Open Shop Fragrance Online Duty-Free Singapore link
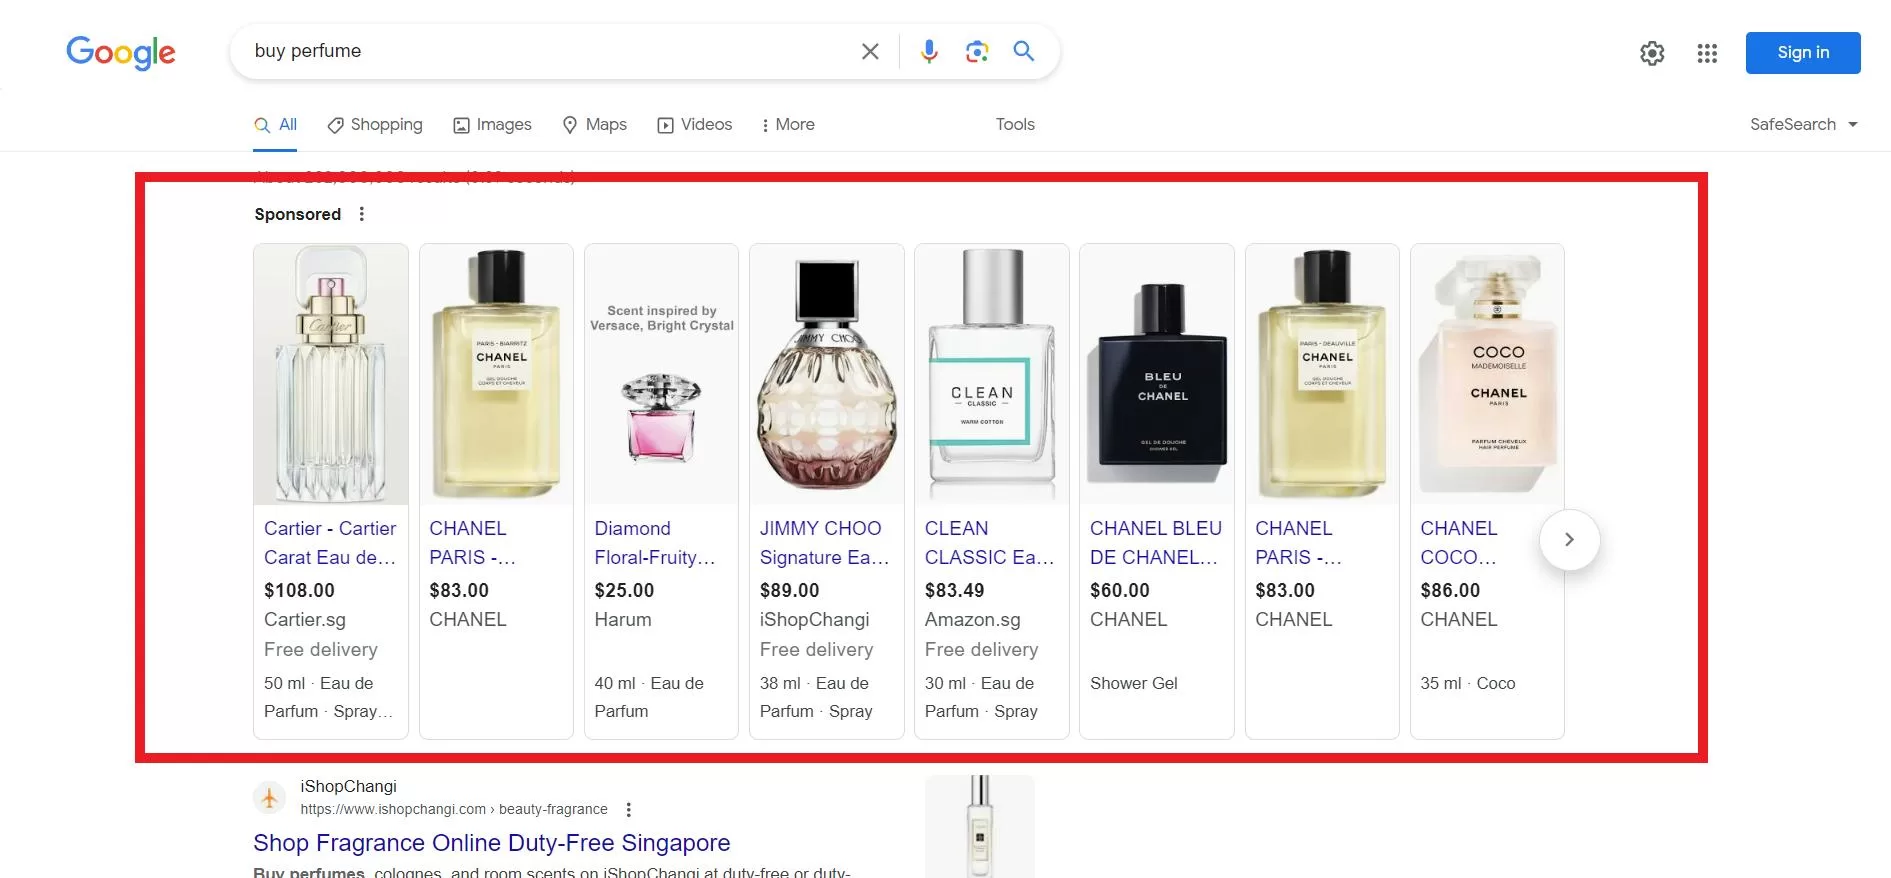1891x878 pixels. [491, 843]
